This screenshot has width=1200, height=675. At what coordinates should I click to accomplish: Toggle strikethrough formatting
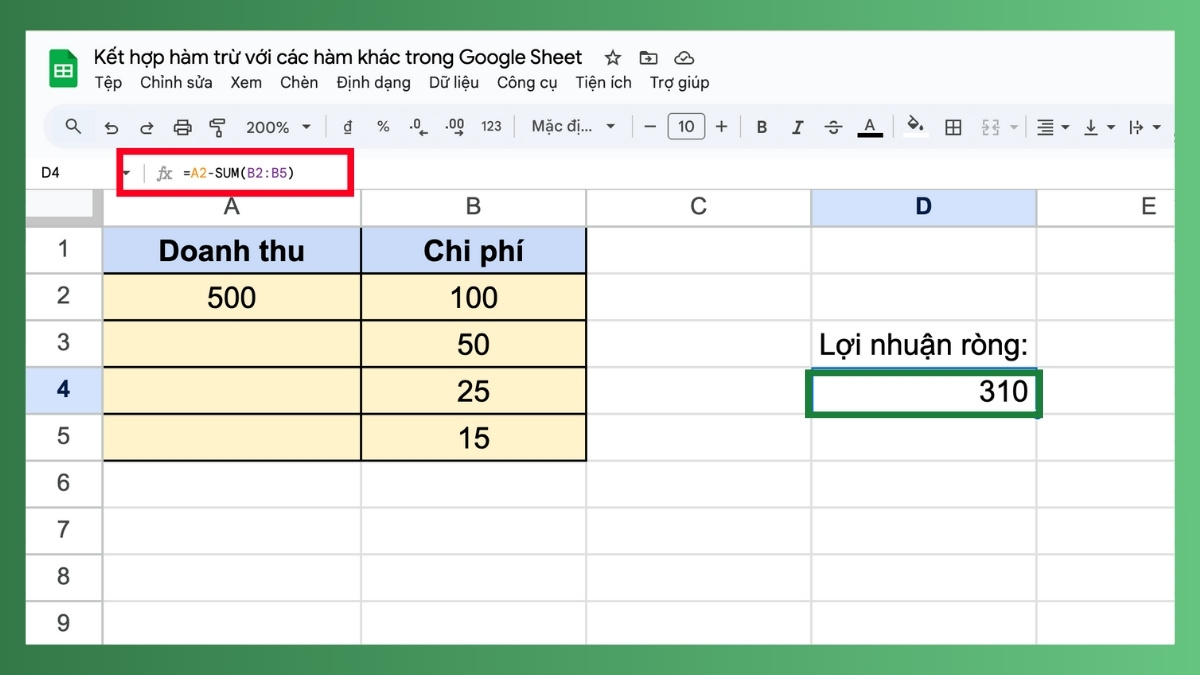point(833,127)
